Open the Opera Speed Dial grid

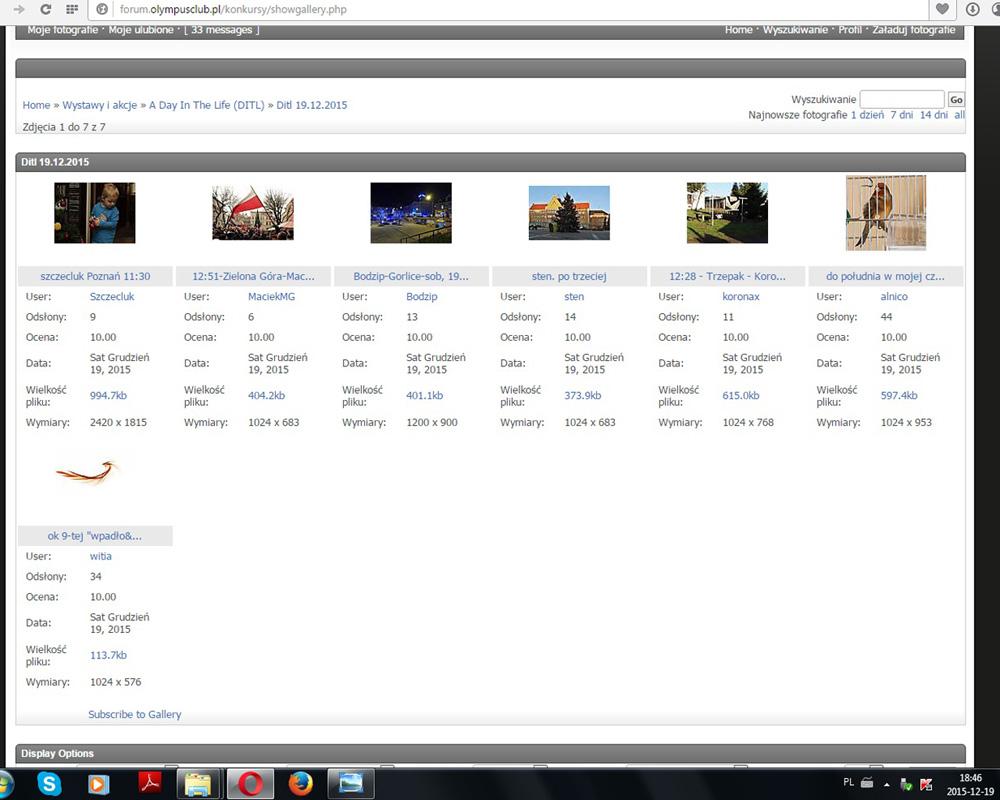point(72,9)
